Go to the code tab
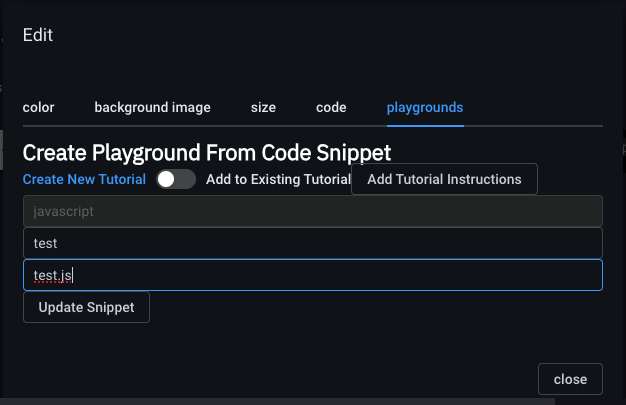 coord(331,107)
